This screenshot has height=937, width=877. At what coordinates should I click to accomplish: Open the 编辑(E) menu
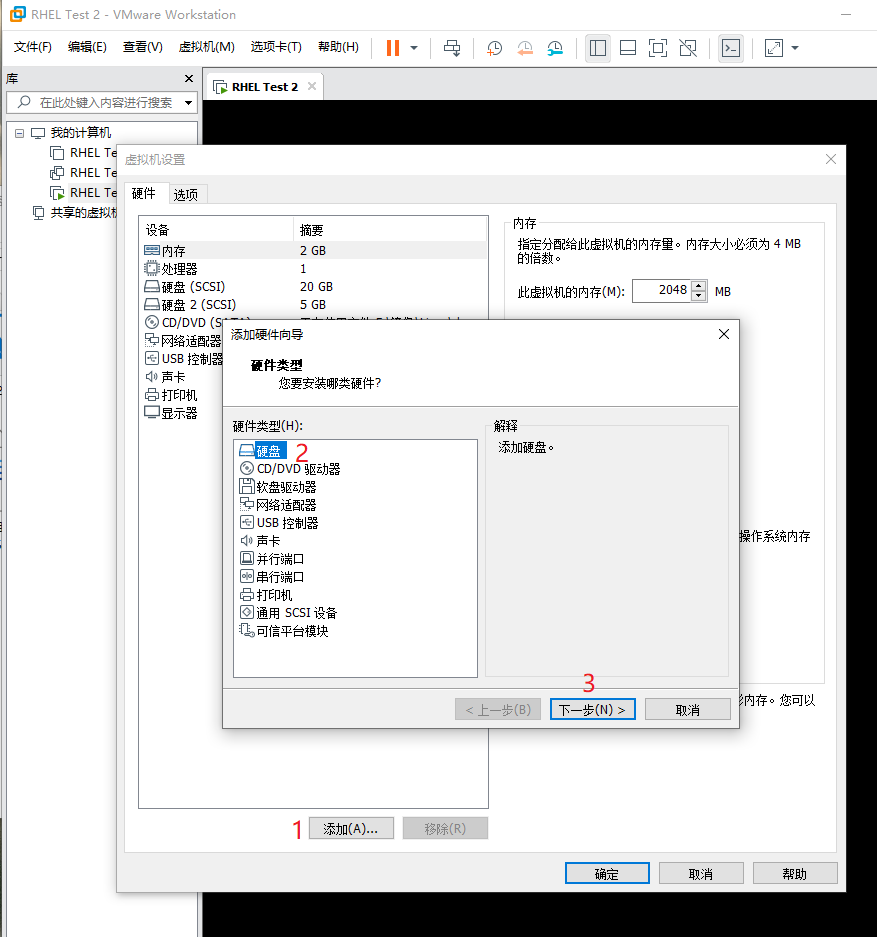[87, 47]
